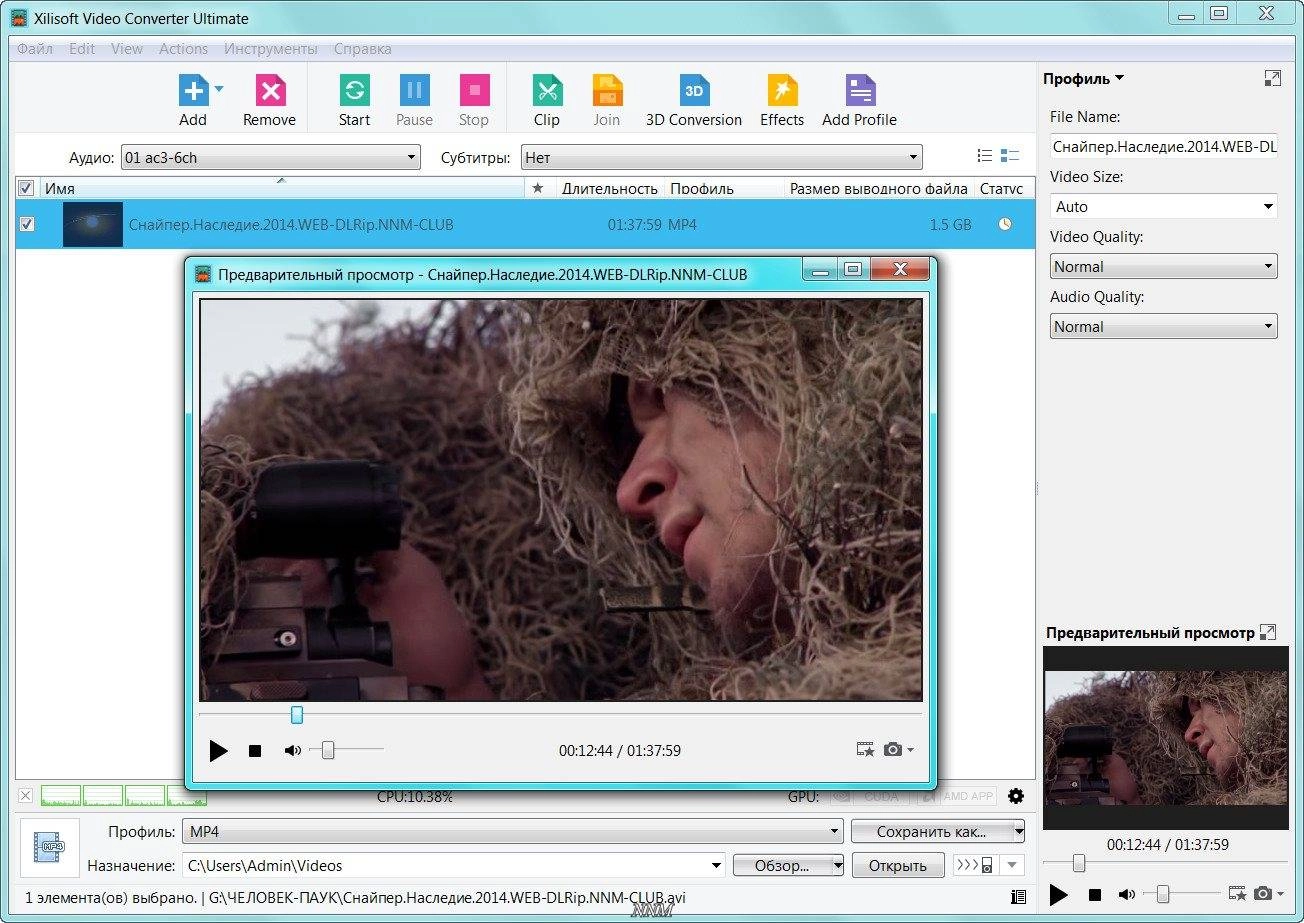
Task: Stop playback in the side preview panel
Action: [x=1095, y=894]
